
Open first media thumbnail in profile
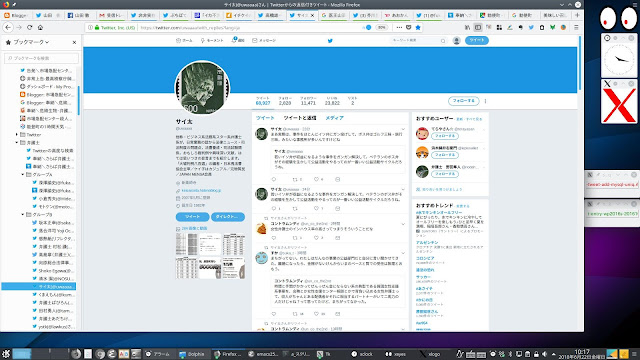pyautogui.click(x=187, y=244)
